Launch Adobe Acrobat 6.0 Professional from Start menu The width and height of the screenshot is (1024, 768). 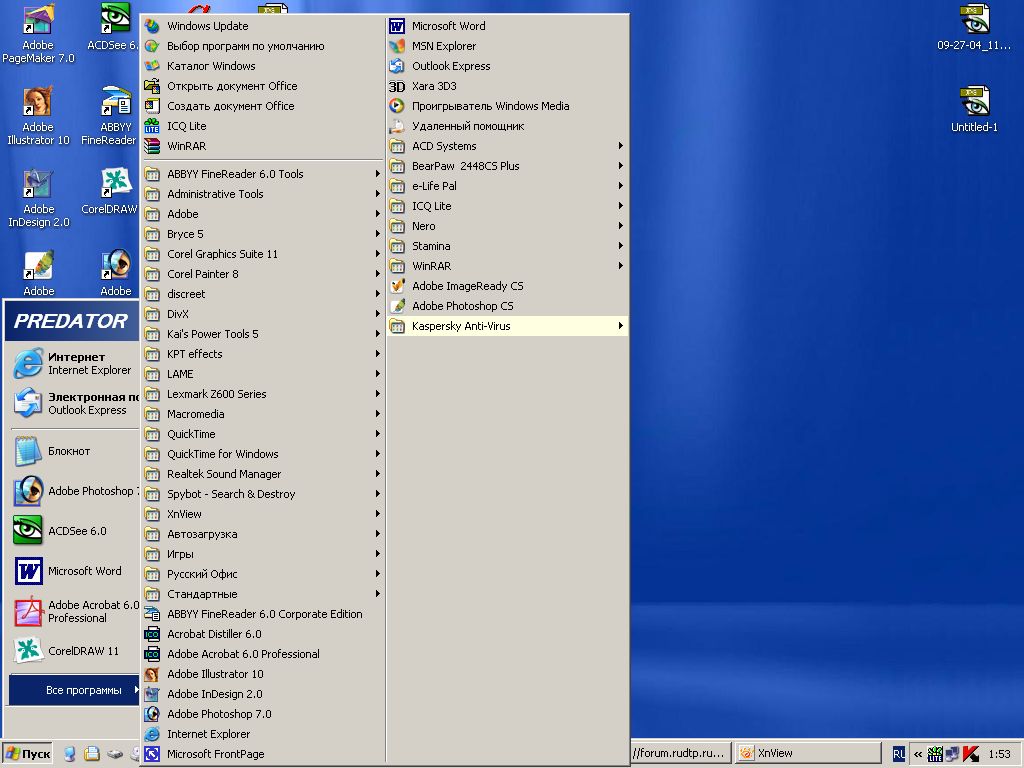pyautogui.click(x=74, y=611)
